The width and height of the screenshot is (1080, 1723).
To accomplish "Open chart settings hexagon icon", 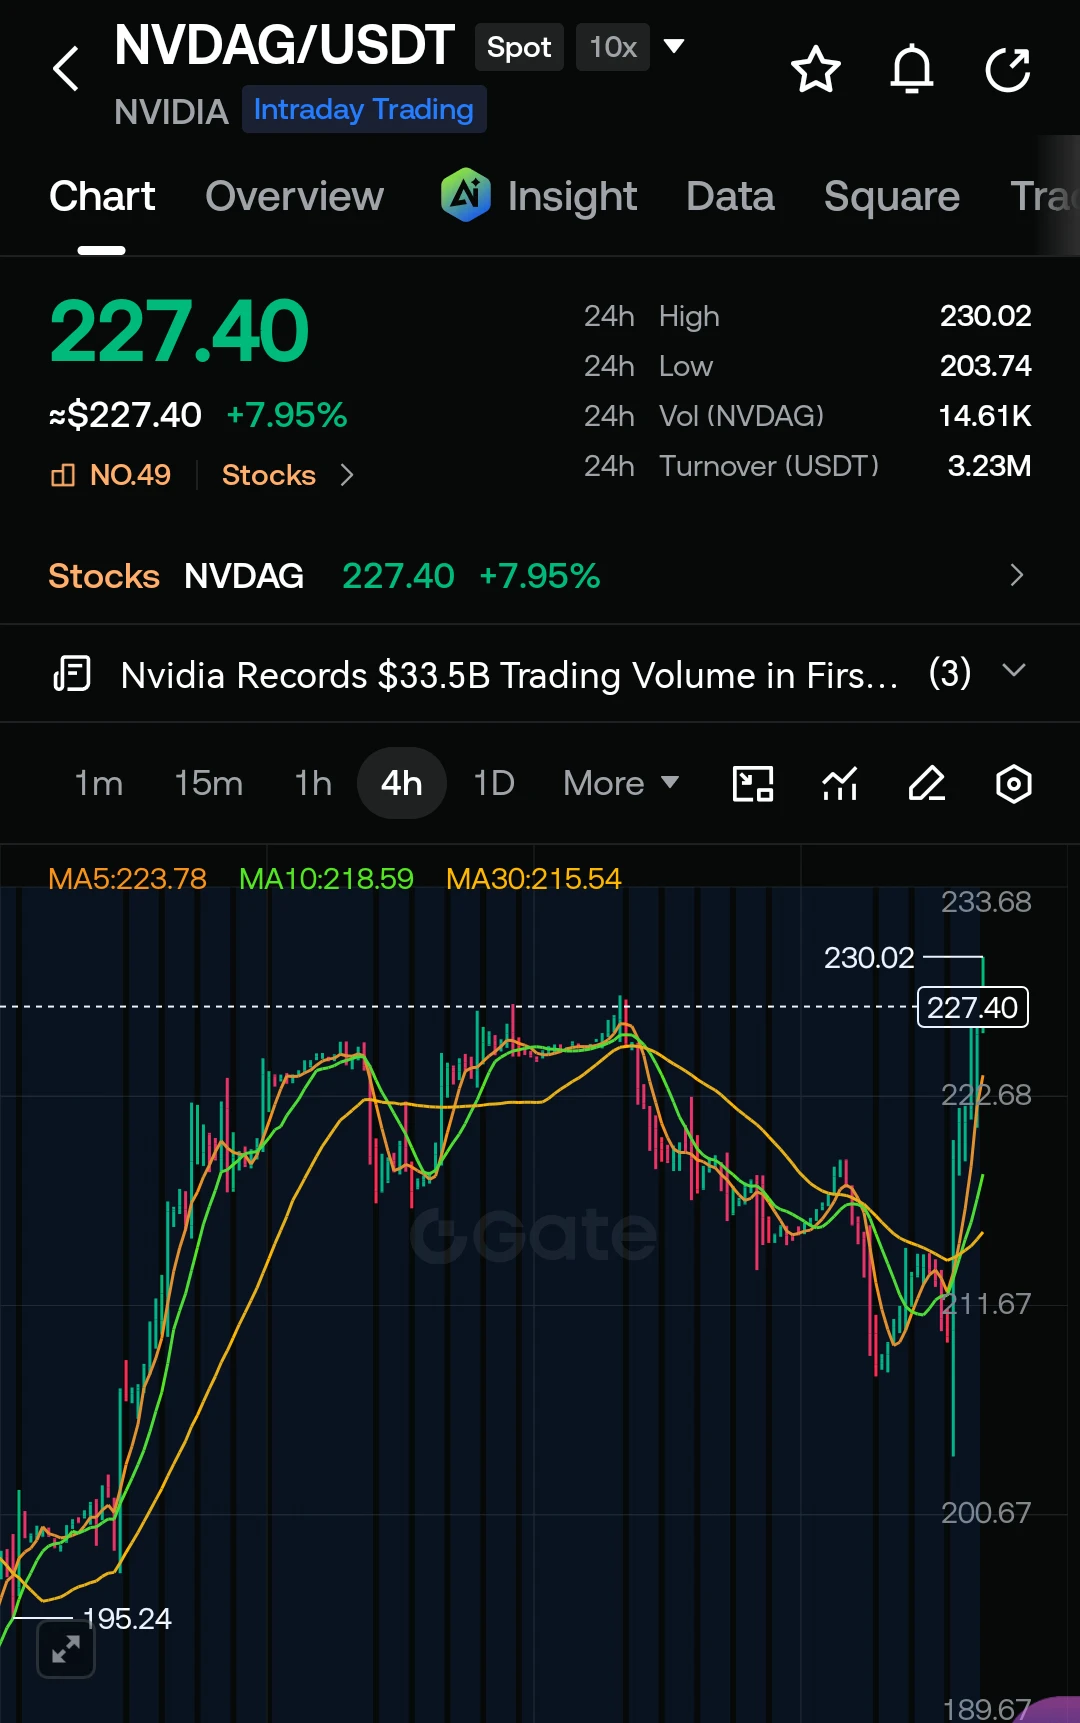I will [x=1014, y=784].
